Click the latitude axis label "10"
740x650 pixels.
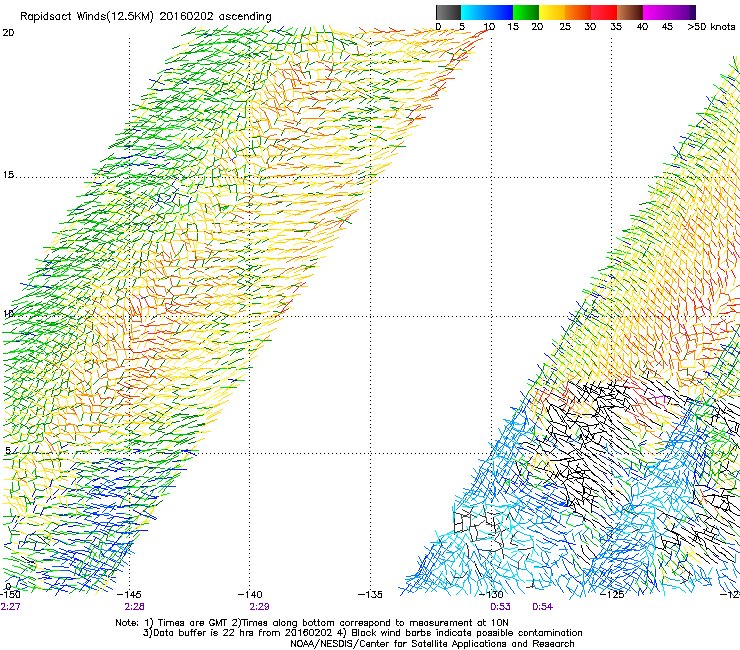8,313
